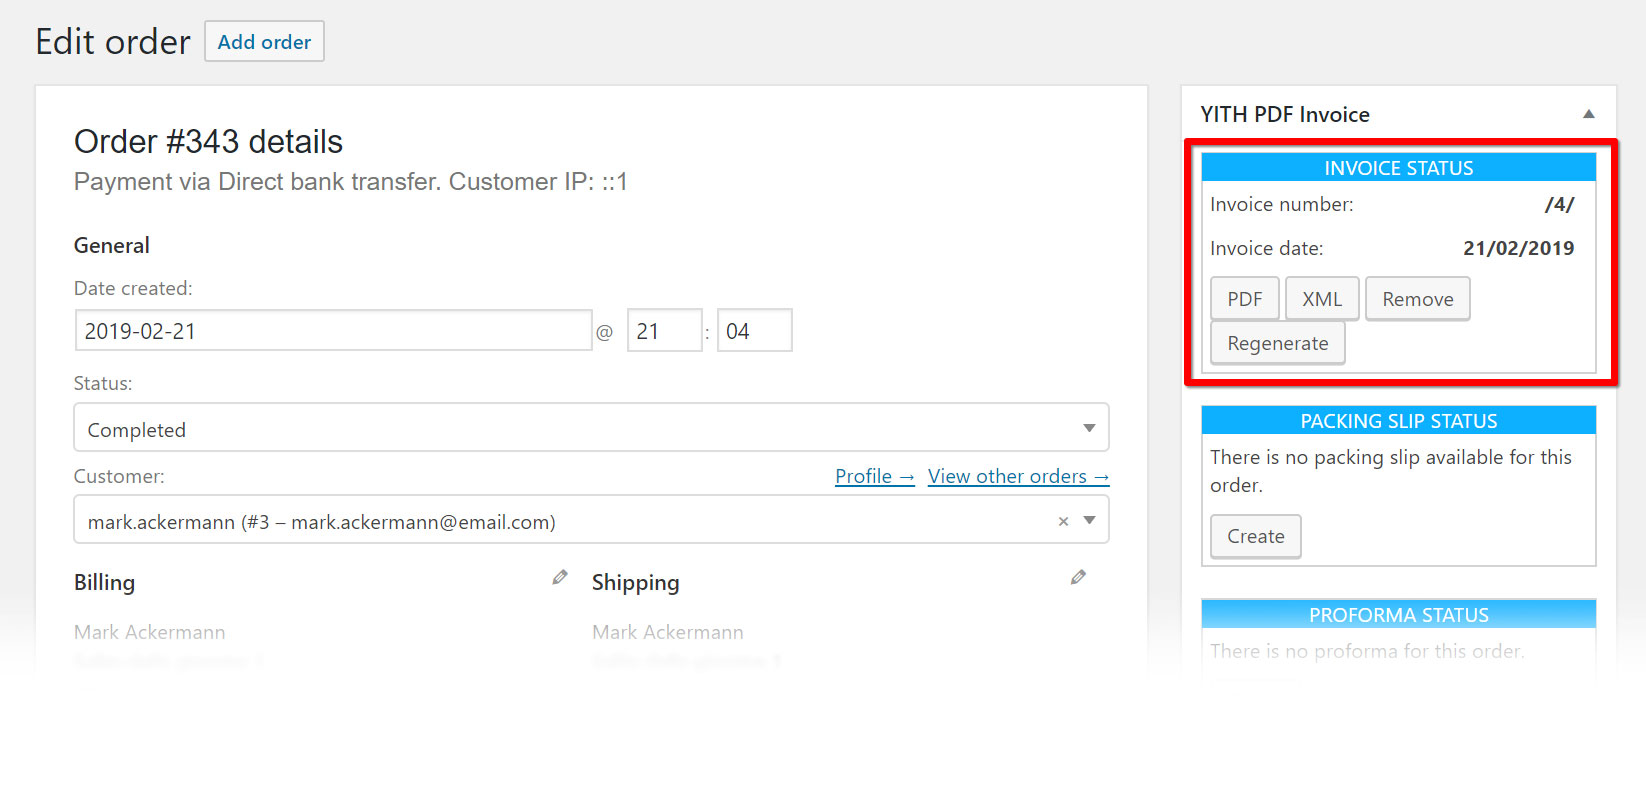This screenshot has height=789, width=1646.
Task: Open the order Status dropdown
Action: tap(591, 428)
